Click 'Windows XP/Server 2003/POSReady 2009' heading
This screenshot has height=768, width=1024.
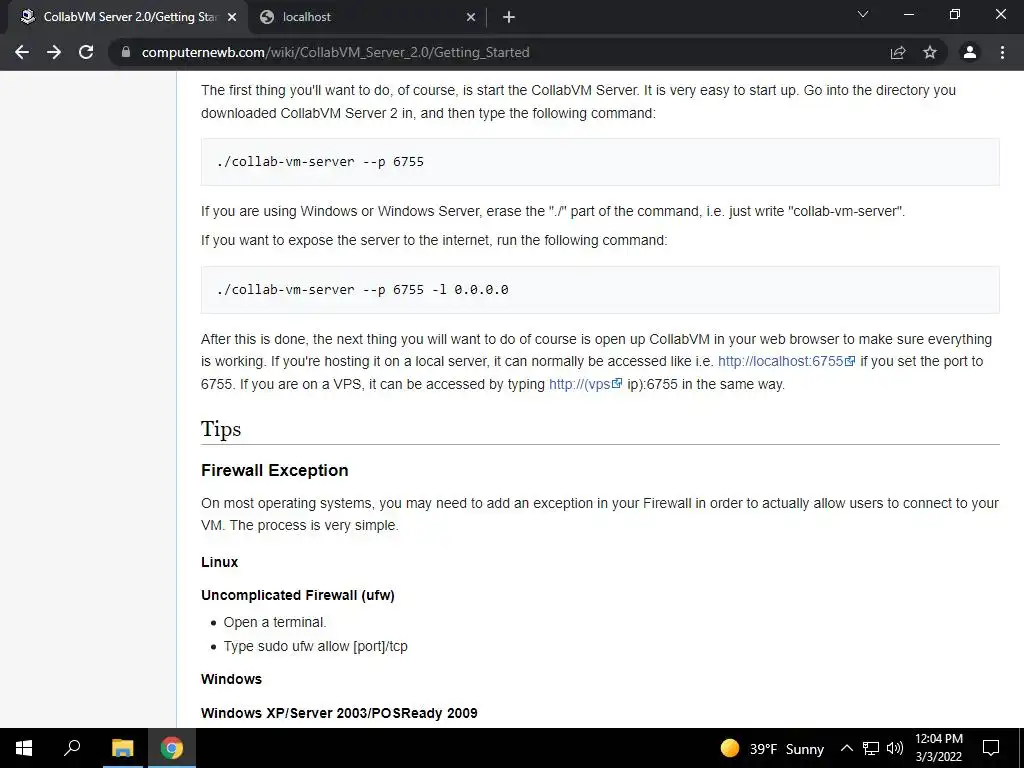tap(339, 713)
